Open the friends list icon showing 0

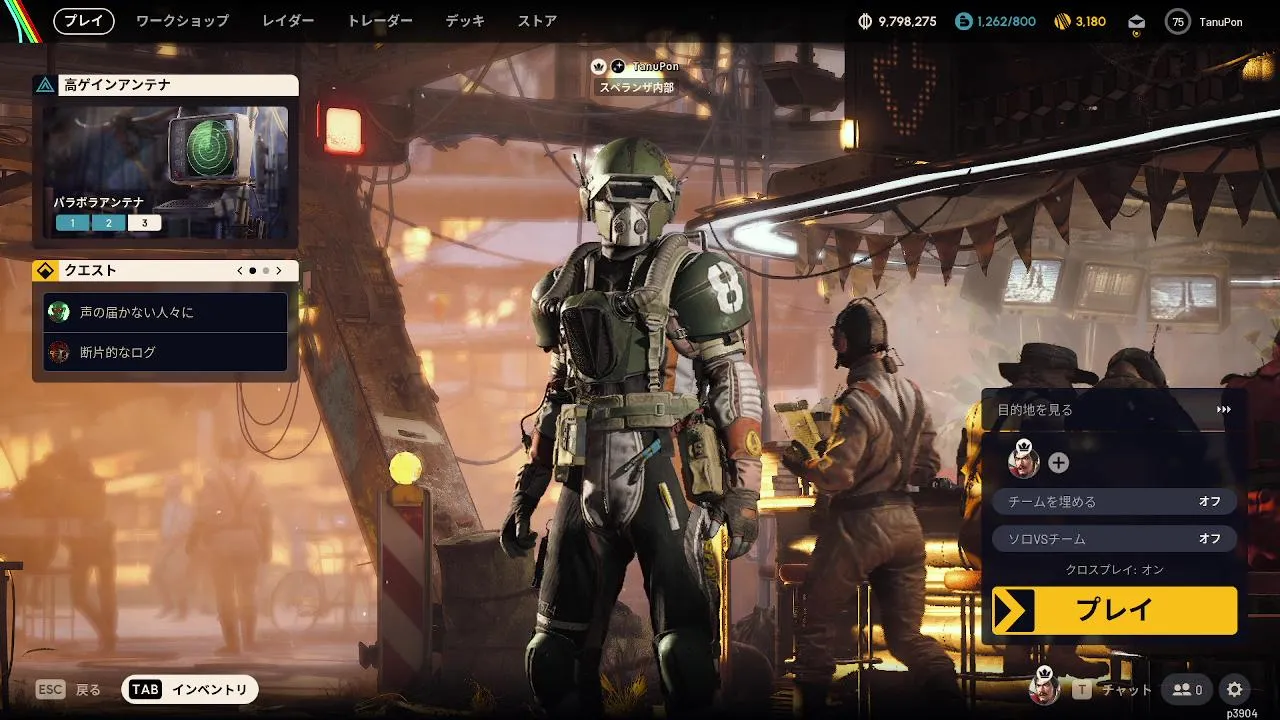(1187, 690)
